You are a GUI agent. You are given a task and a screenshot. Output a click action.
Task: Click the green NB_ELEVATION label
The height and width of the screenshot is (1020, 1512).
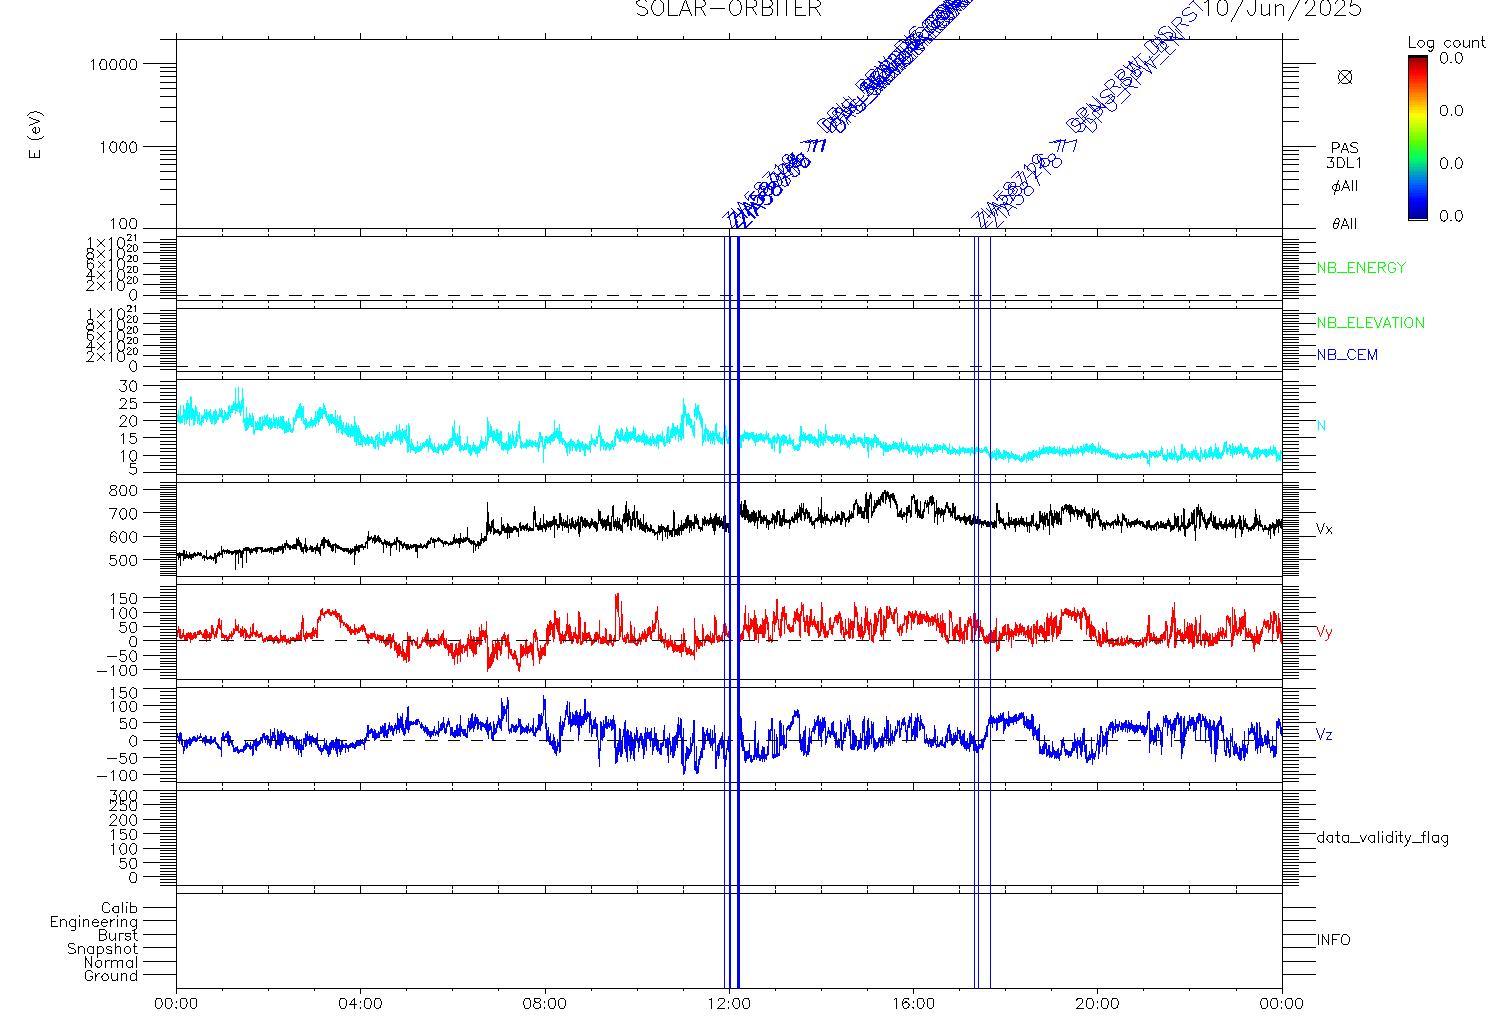1370,323
